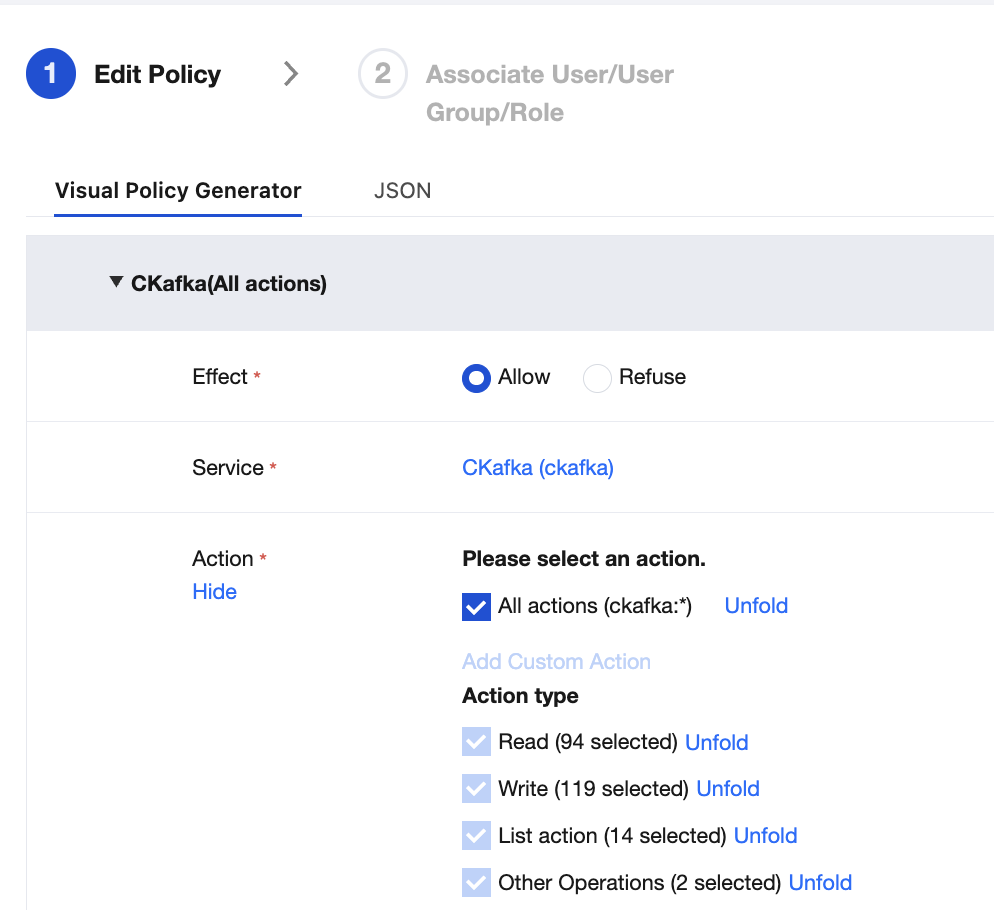Click the chevron arrow between steps
Image resolution: width=994 pixels, height=910 pixels.
pyautogui.click(x=290, y=74)
